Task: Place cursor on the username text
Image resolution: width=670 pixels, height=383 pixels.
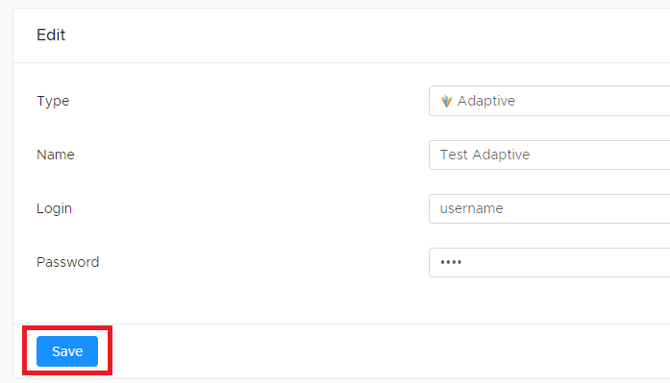Action: pyautogui.click(x=472, y=209)
